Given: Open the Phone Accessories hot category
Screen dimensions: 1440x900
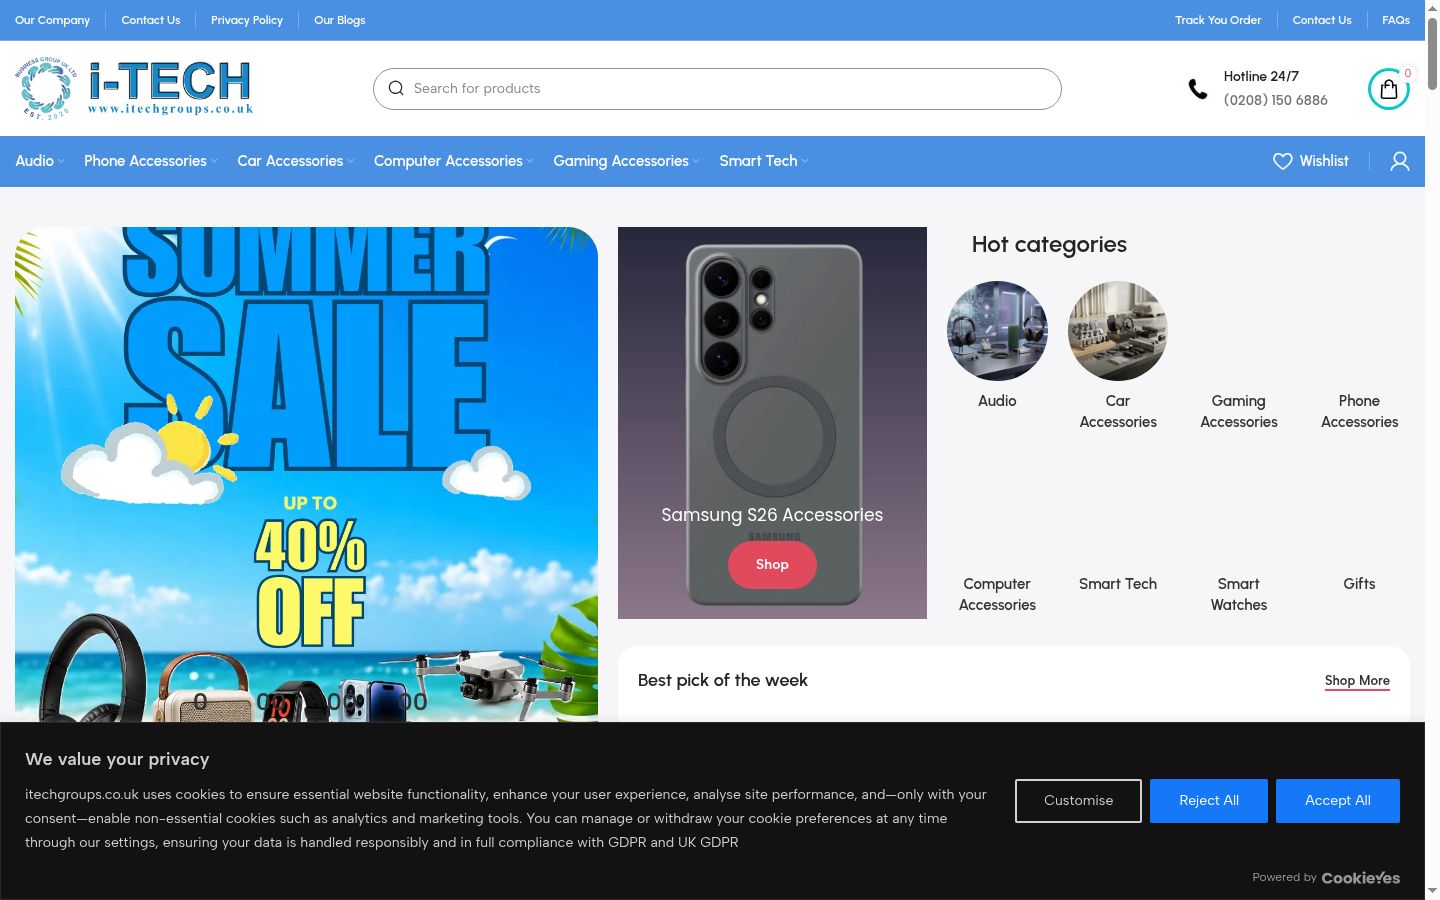Looking at the screenshot, I should 1359,411.
